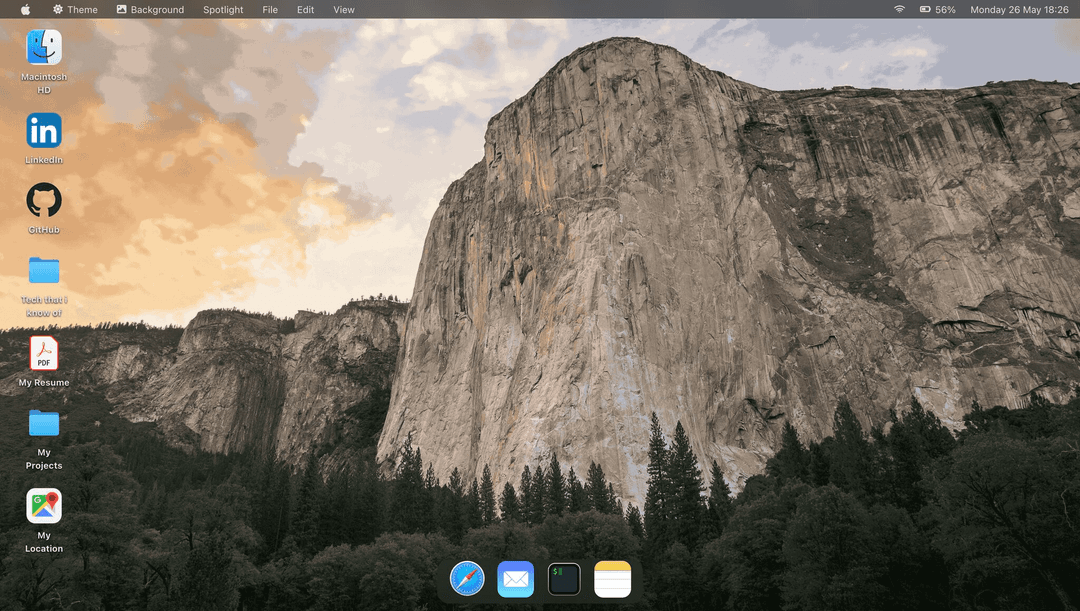Launch the Mail app in the dock

tap(515, 578)
